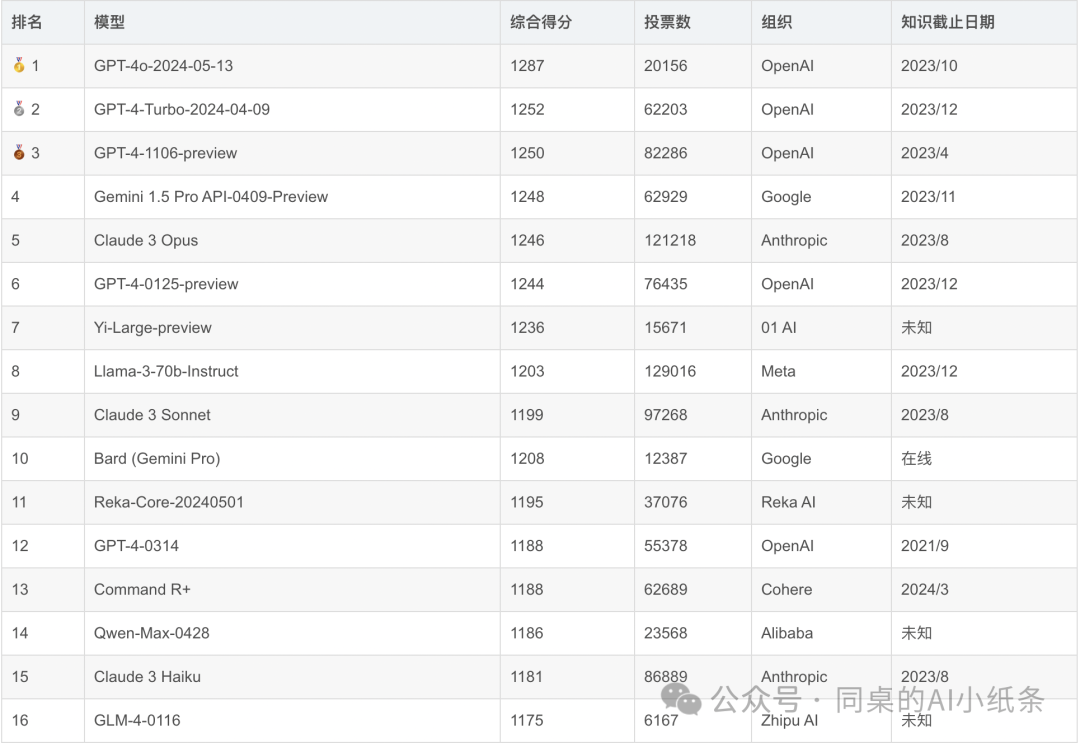The width and height of the screenshot is (1080, 743).
Task: Click the score 1246
Action: point(527,240)
